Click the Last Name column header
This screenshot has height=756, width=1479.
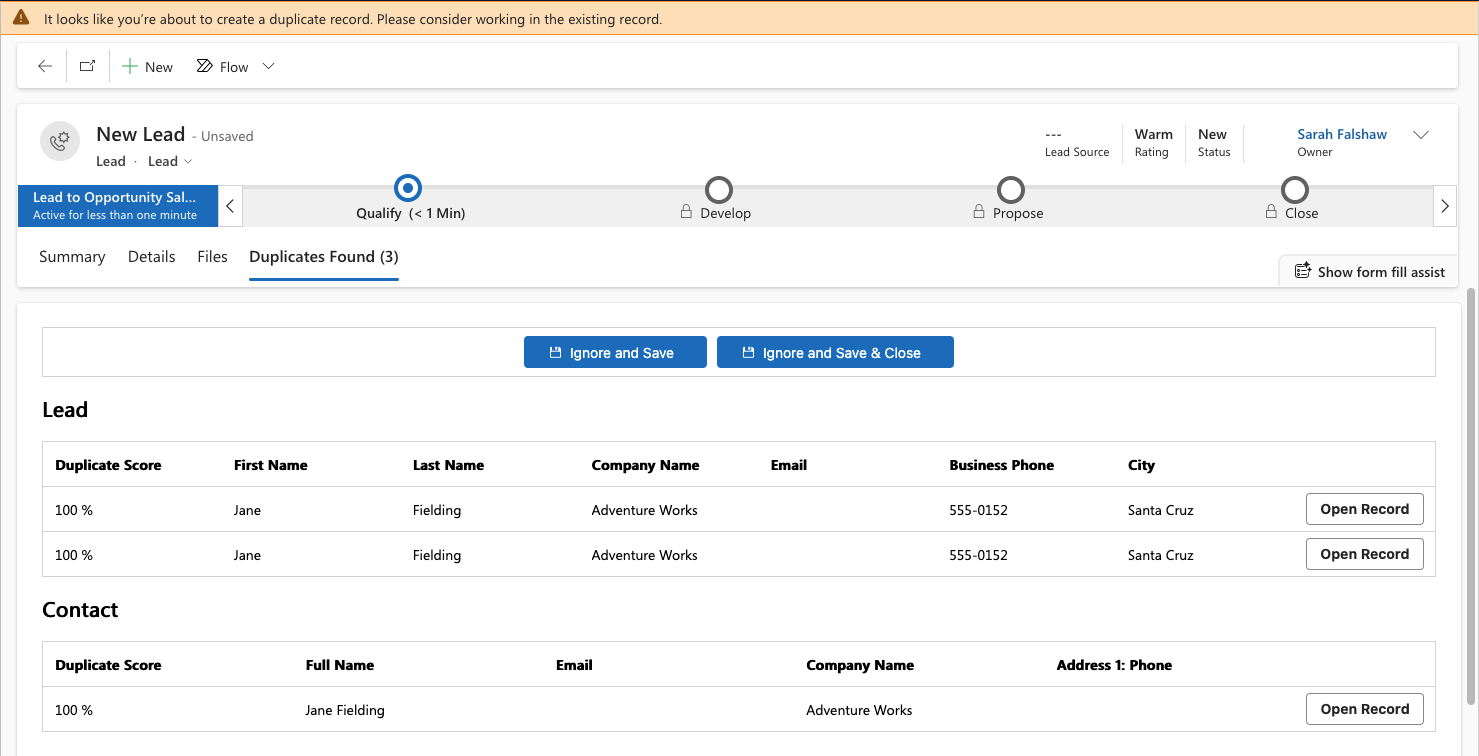(x=448, y=465)
